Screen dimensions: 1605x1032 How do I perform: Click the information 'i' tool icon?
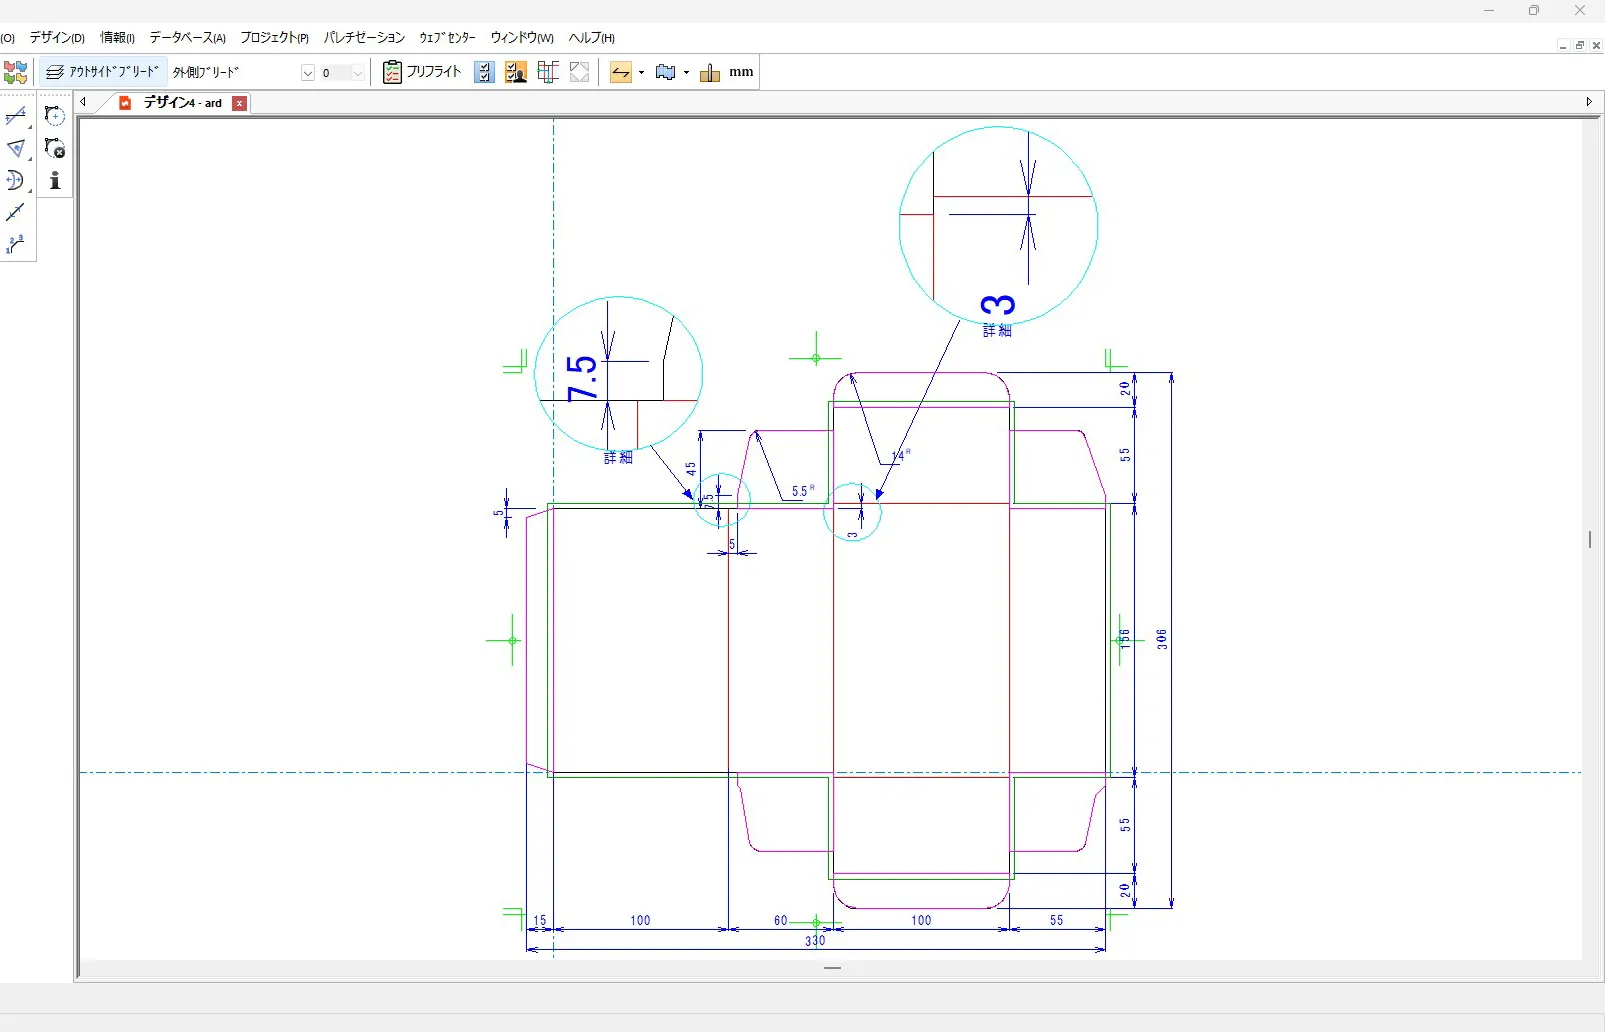tap(55, 181)
